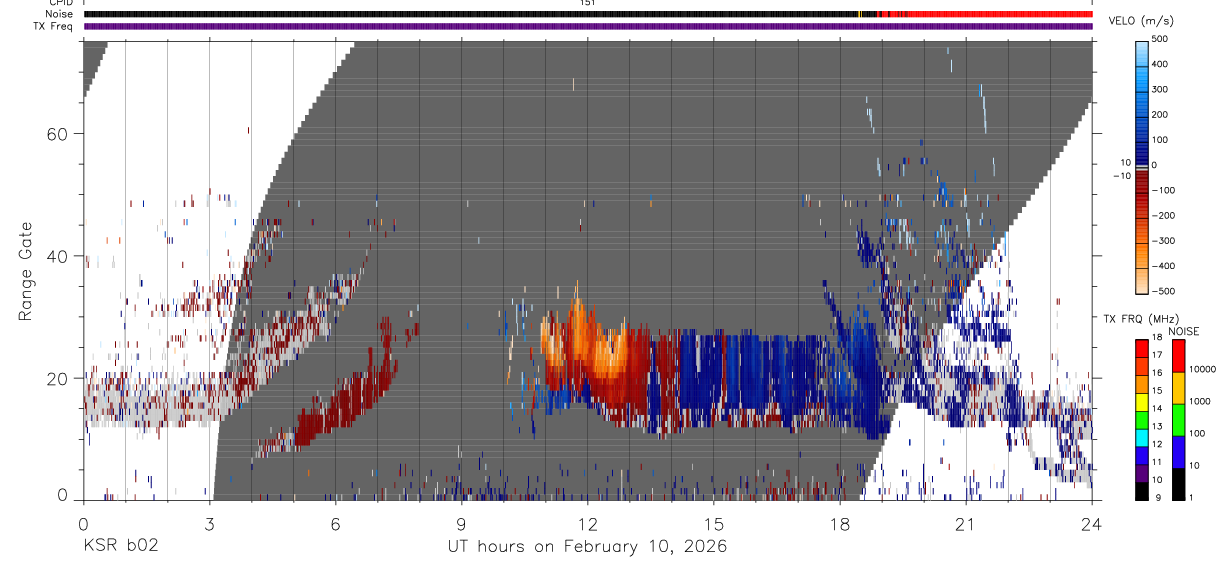Click the x-axis tick label 15

tap(714, 524)
